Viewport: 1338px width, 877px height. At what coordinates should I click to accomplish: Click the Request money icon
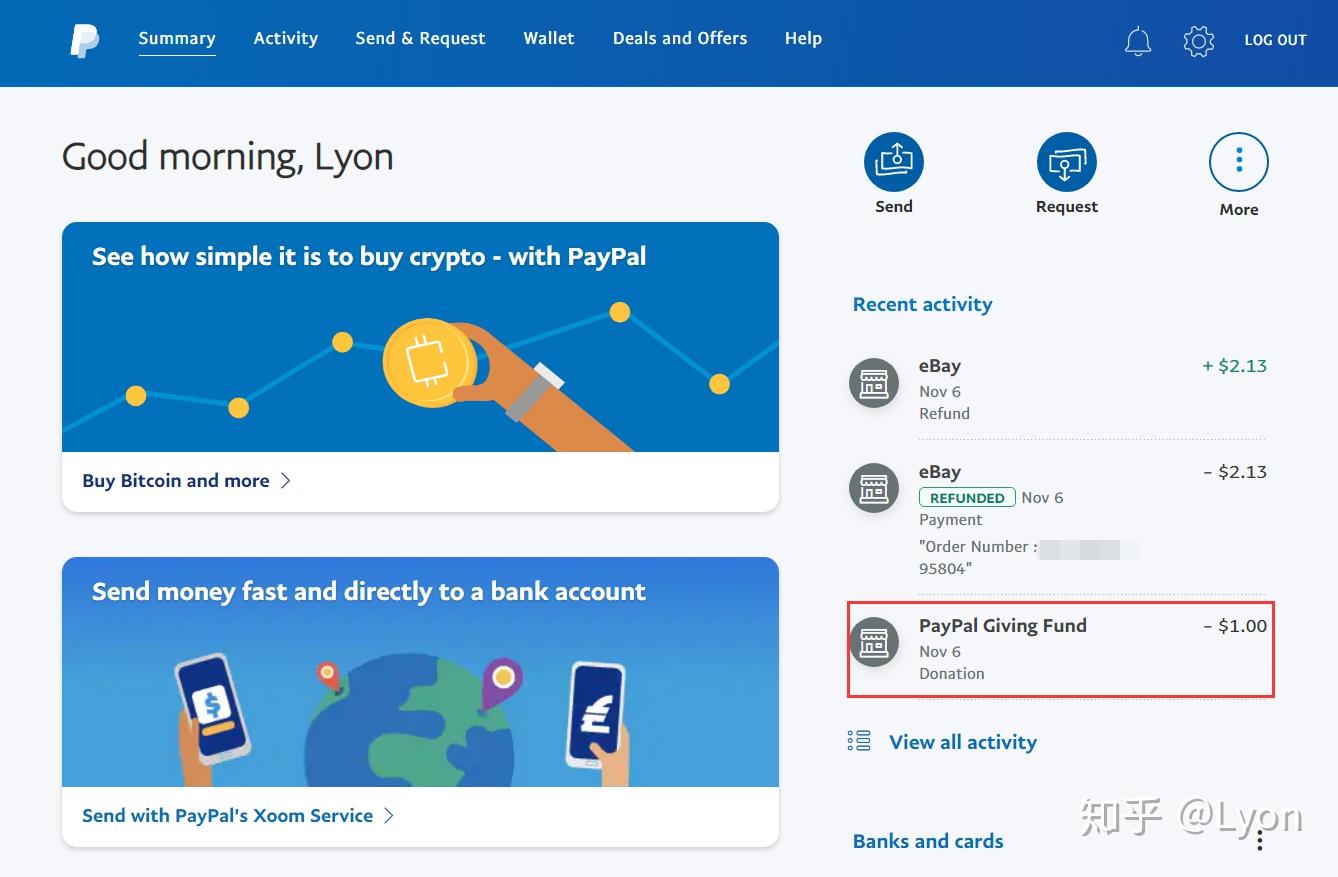pyautogui.click(x=1067, y=162)
